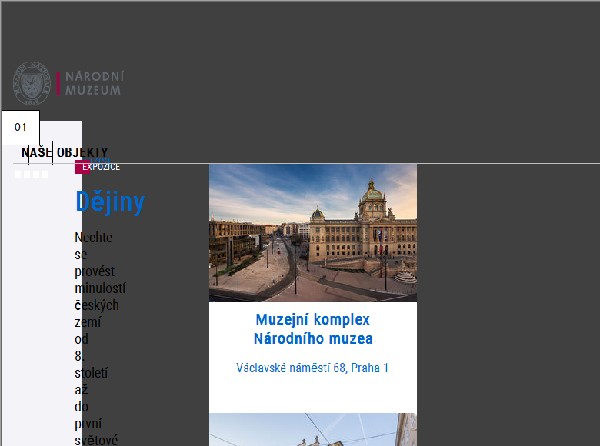Screen dimensions: 600x446
Task: Select the 01 slide tab
Action: tap(21, 127)
